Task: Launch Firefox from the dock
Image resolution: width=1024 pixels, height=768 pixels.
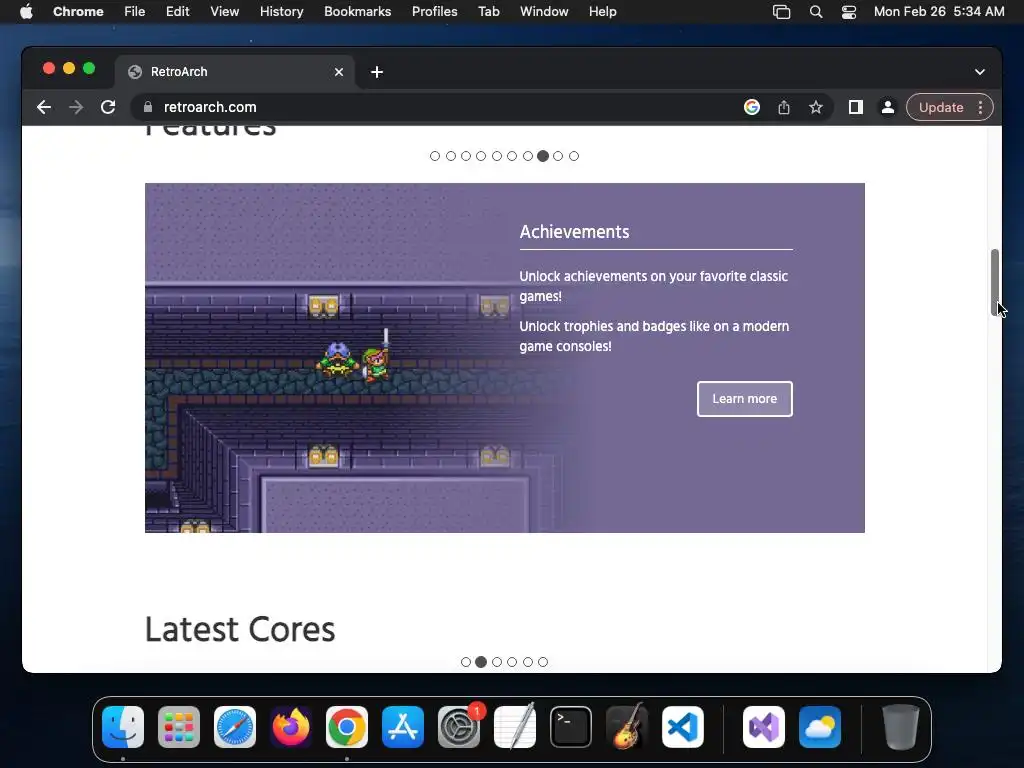Action: 291,727
